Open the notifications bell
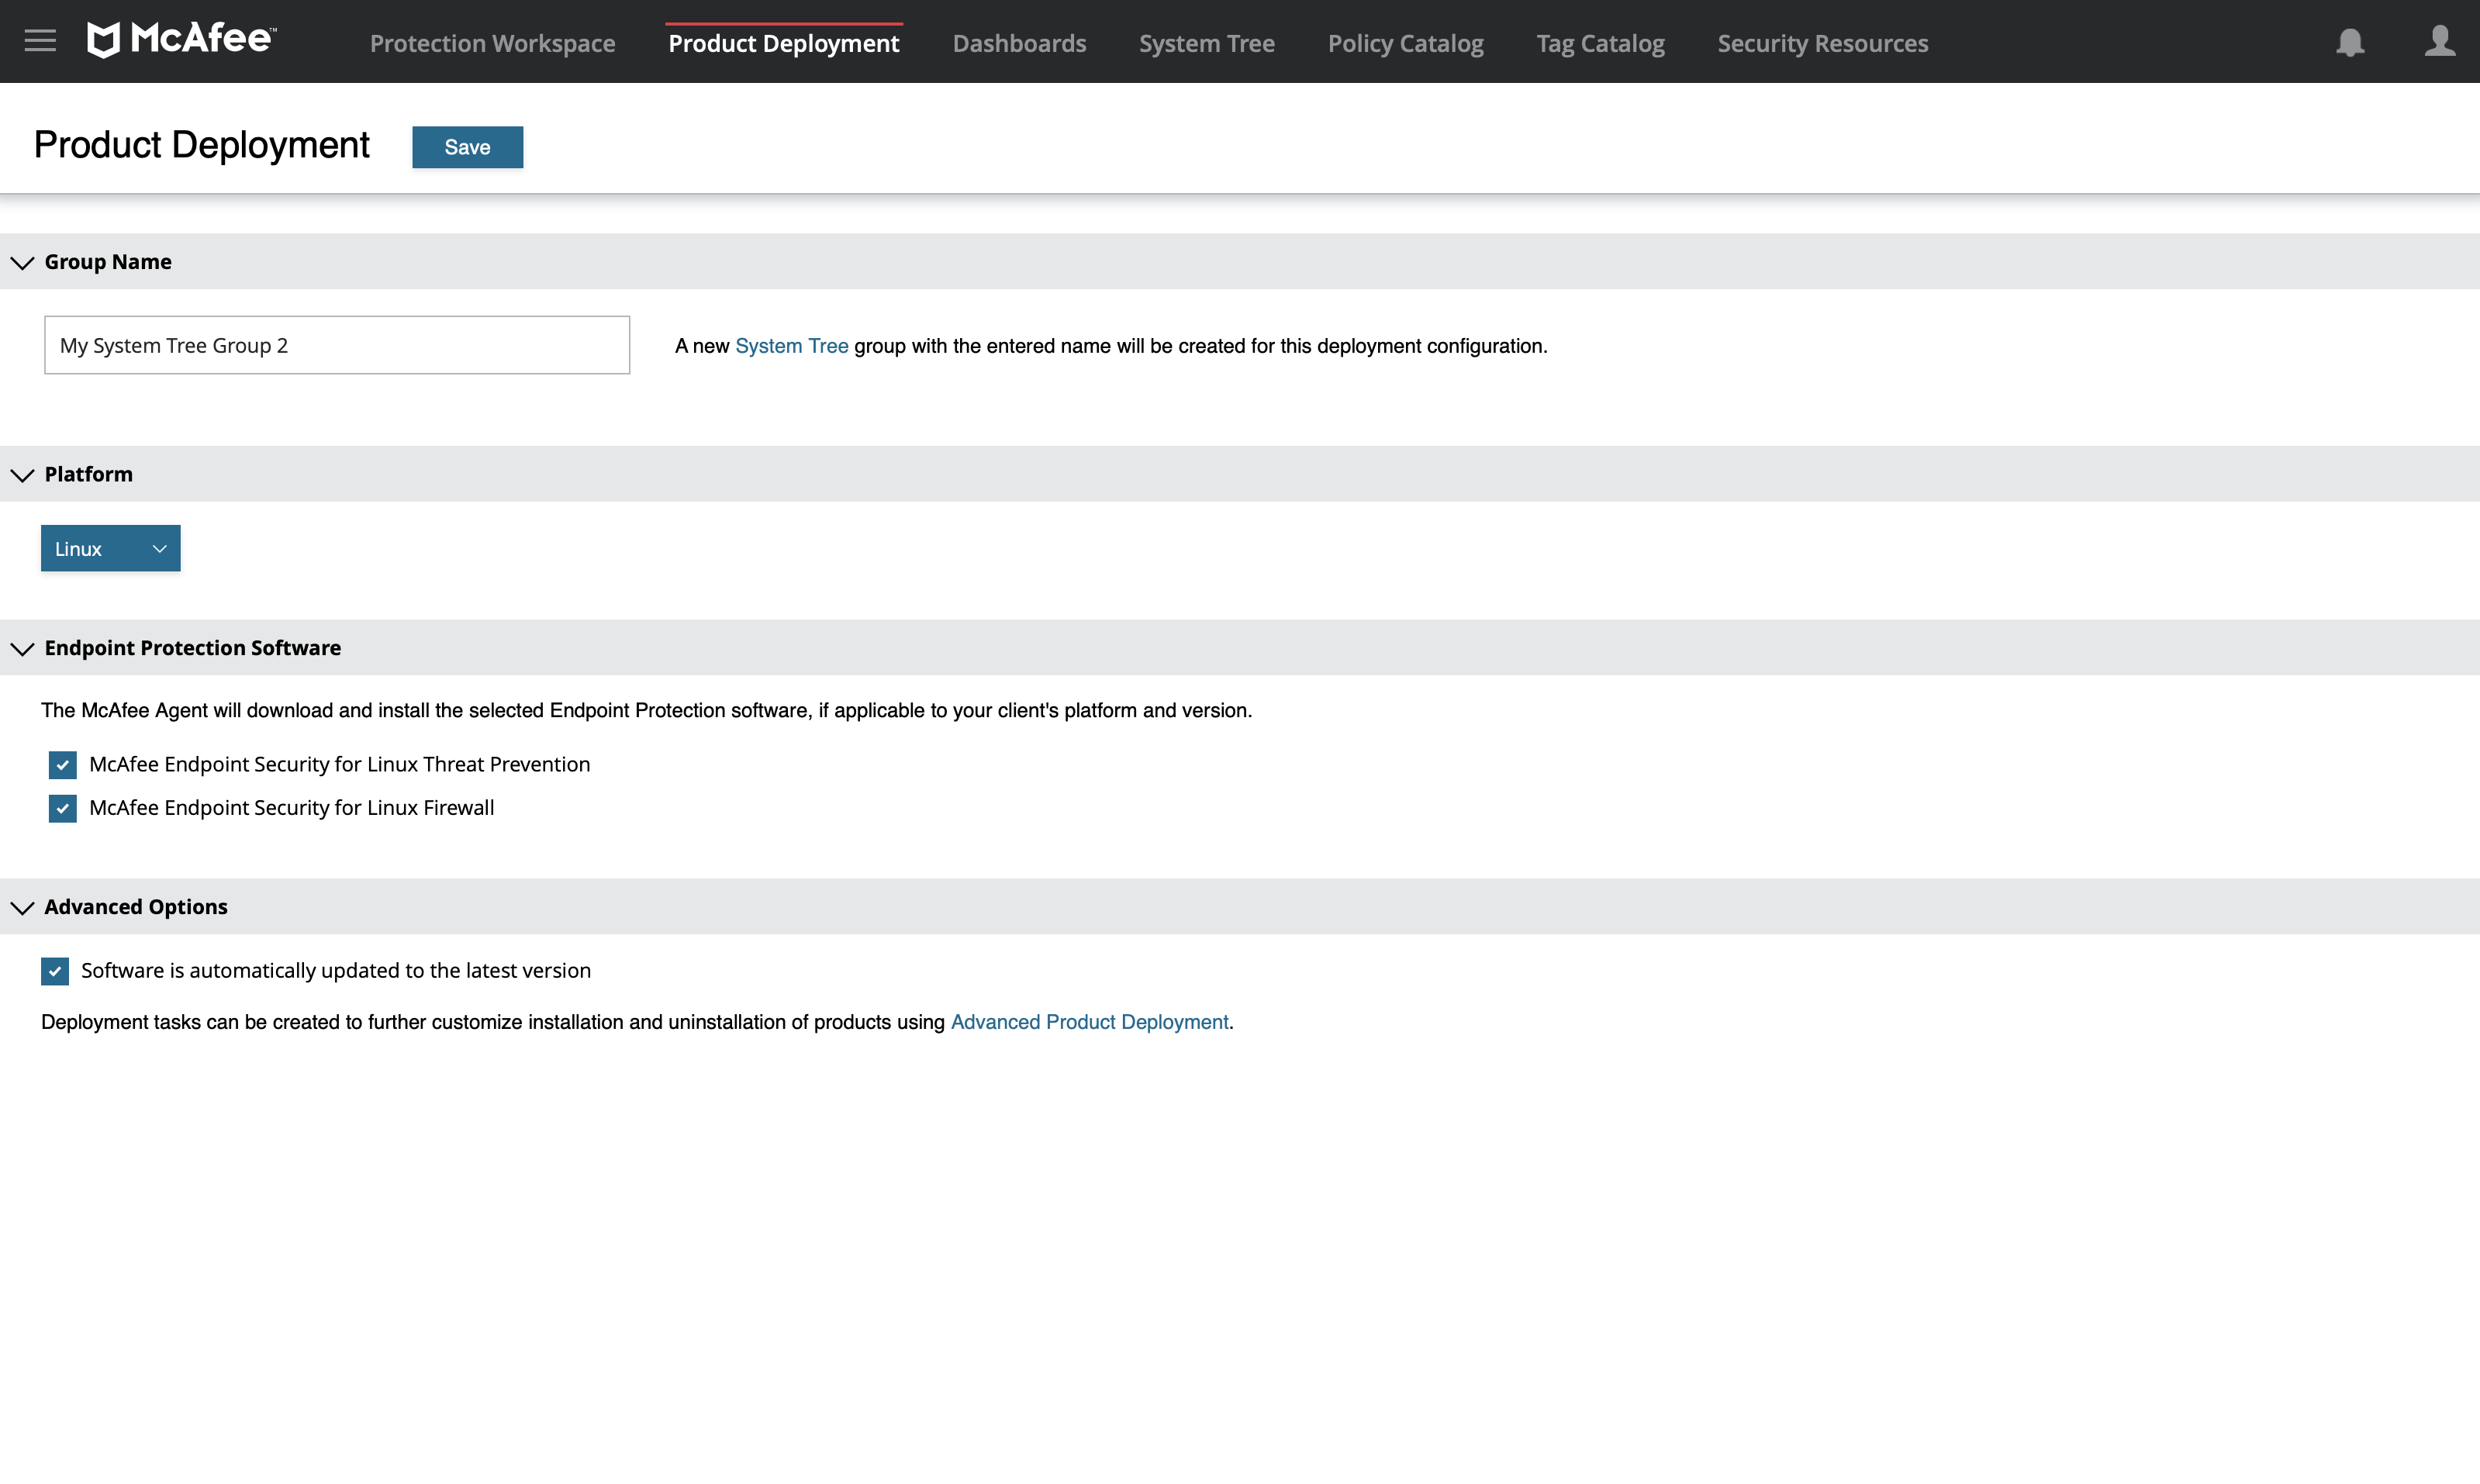 (x=2350, y=42)
